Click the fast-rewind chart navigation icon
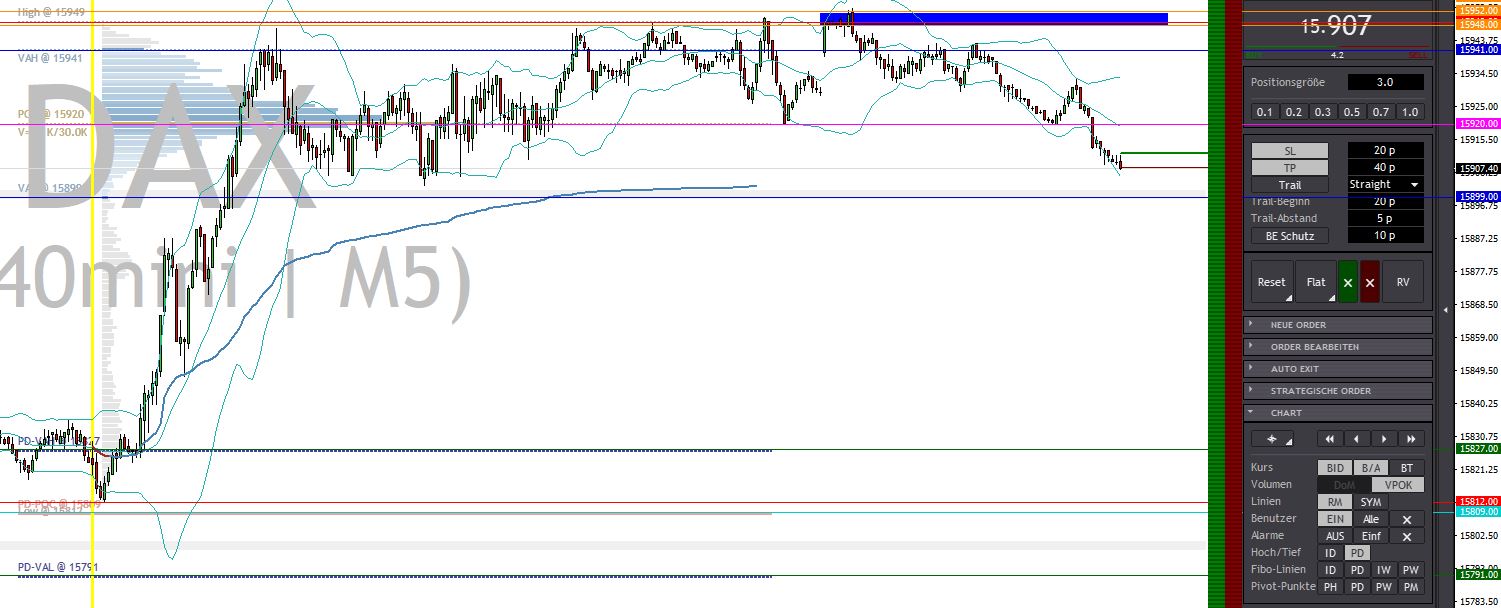Image resolution: width=1501 pixels, height=608 pixels. coord(1330,439)
